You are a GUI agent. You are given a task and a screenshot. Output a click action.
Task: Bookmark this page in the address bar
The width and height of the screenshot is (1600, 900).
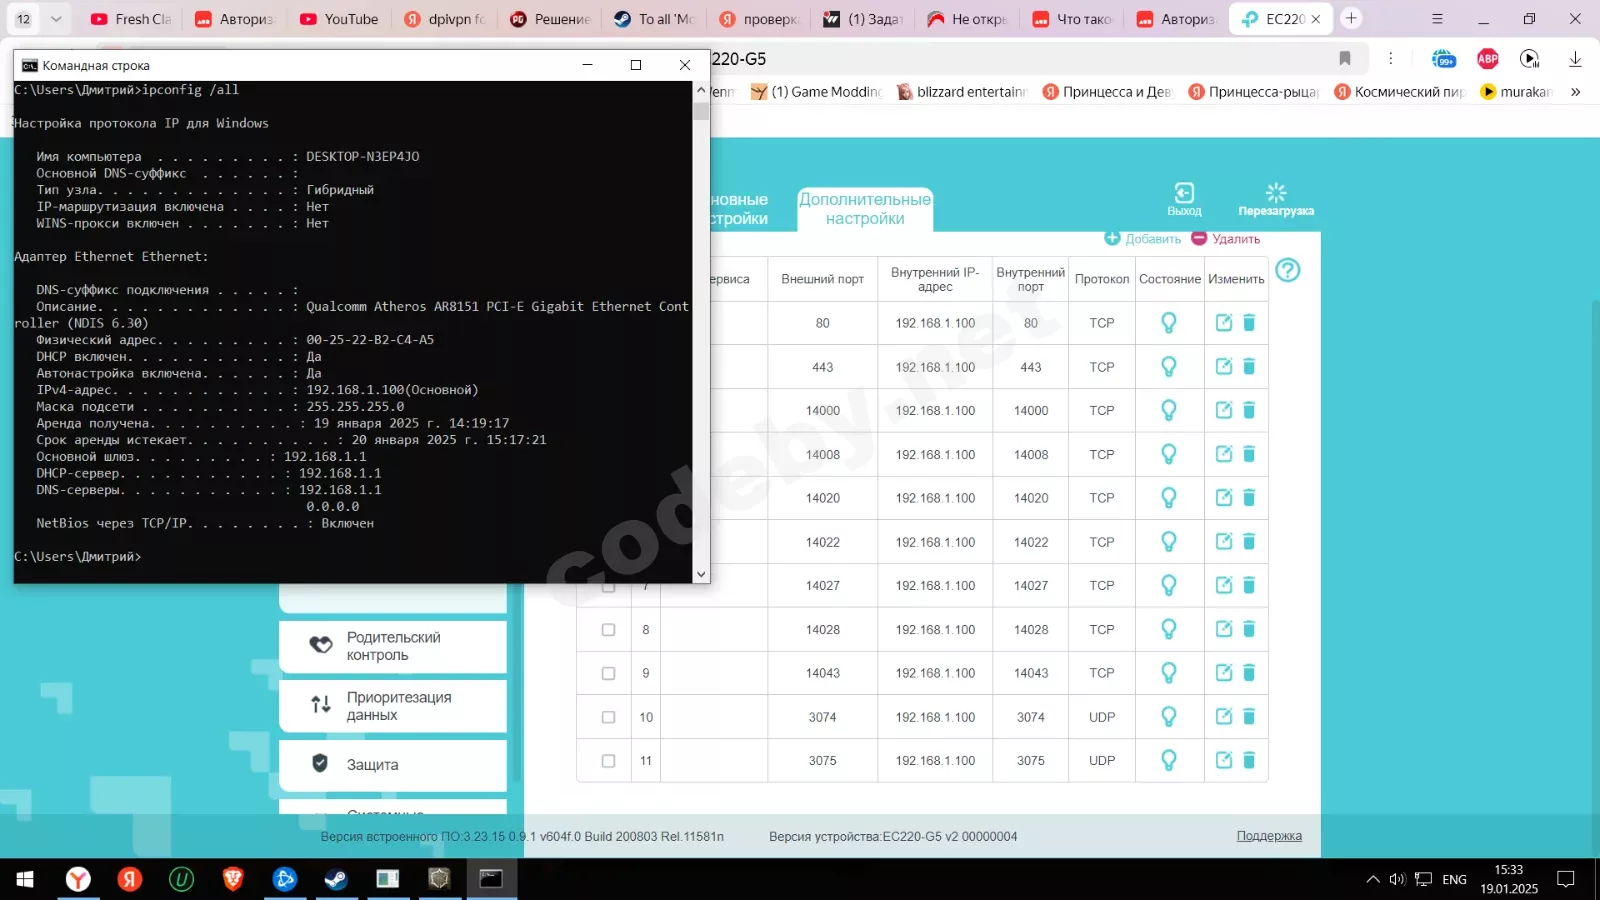click(x=1345, y=59)
